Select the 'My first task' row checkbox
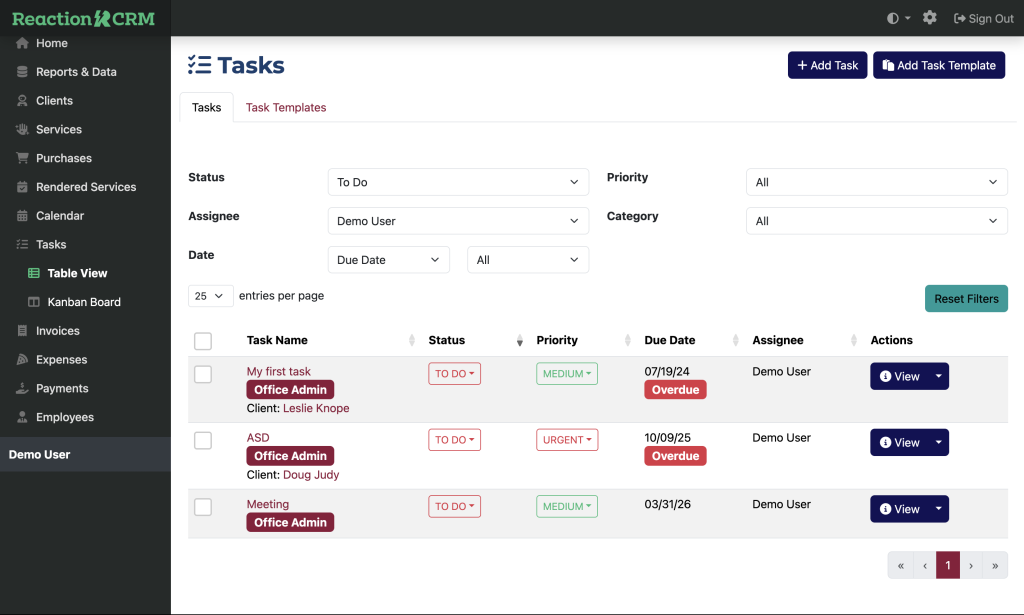This screenshot has width=1024, height=615. (x=203, y=374)
